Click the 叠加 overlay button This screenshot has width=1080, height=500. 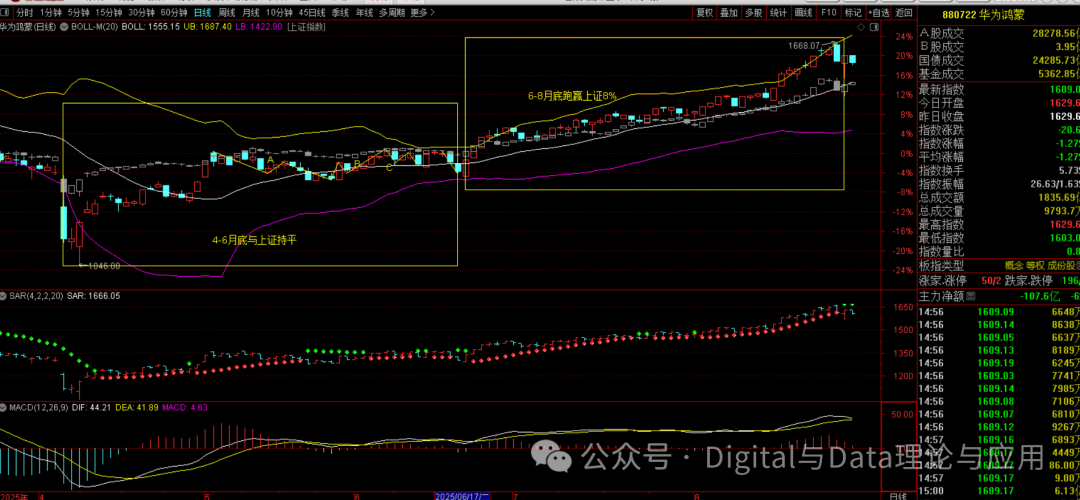point(729,12)
